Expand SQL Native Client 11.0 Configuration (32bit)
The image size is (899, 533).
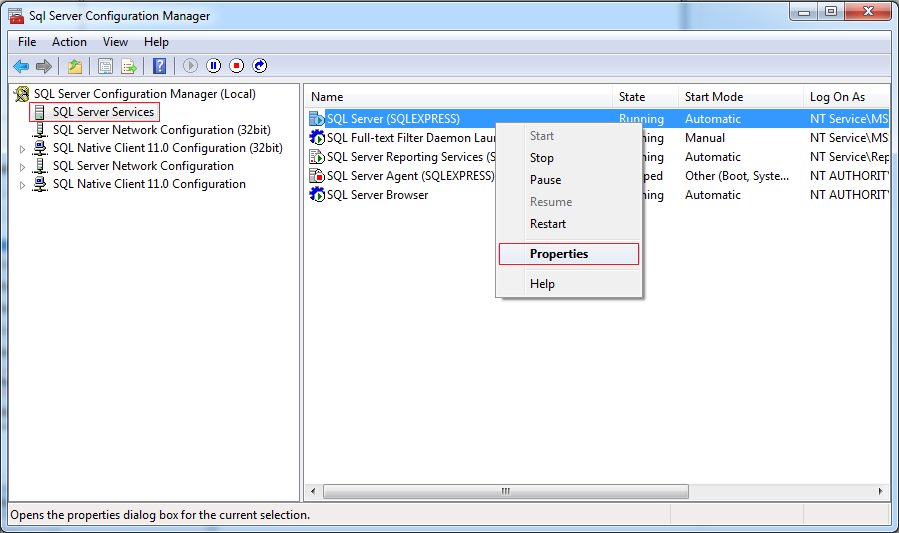click(22, 149)
